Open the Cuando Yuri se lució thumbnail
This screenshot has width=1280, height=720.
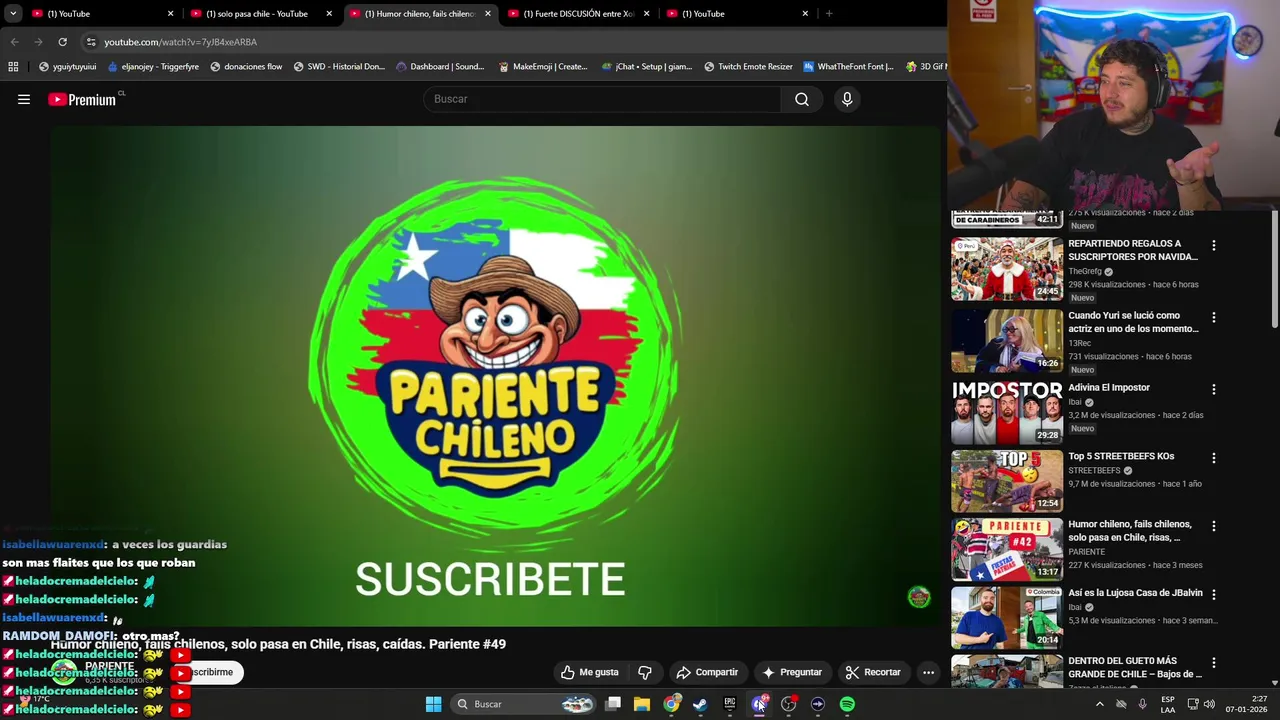(x=1007, y=341)
